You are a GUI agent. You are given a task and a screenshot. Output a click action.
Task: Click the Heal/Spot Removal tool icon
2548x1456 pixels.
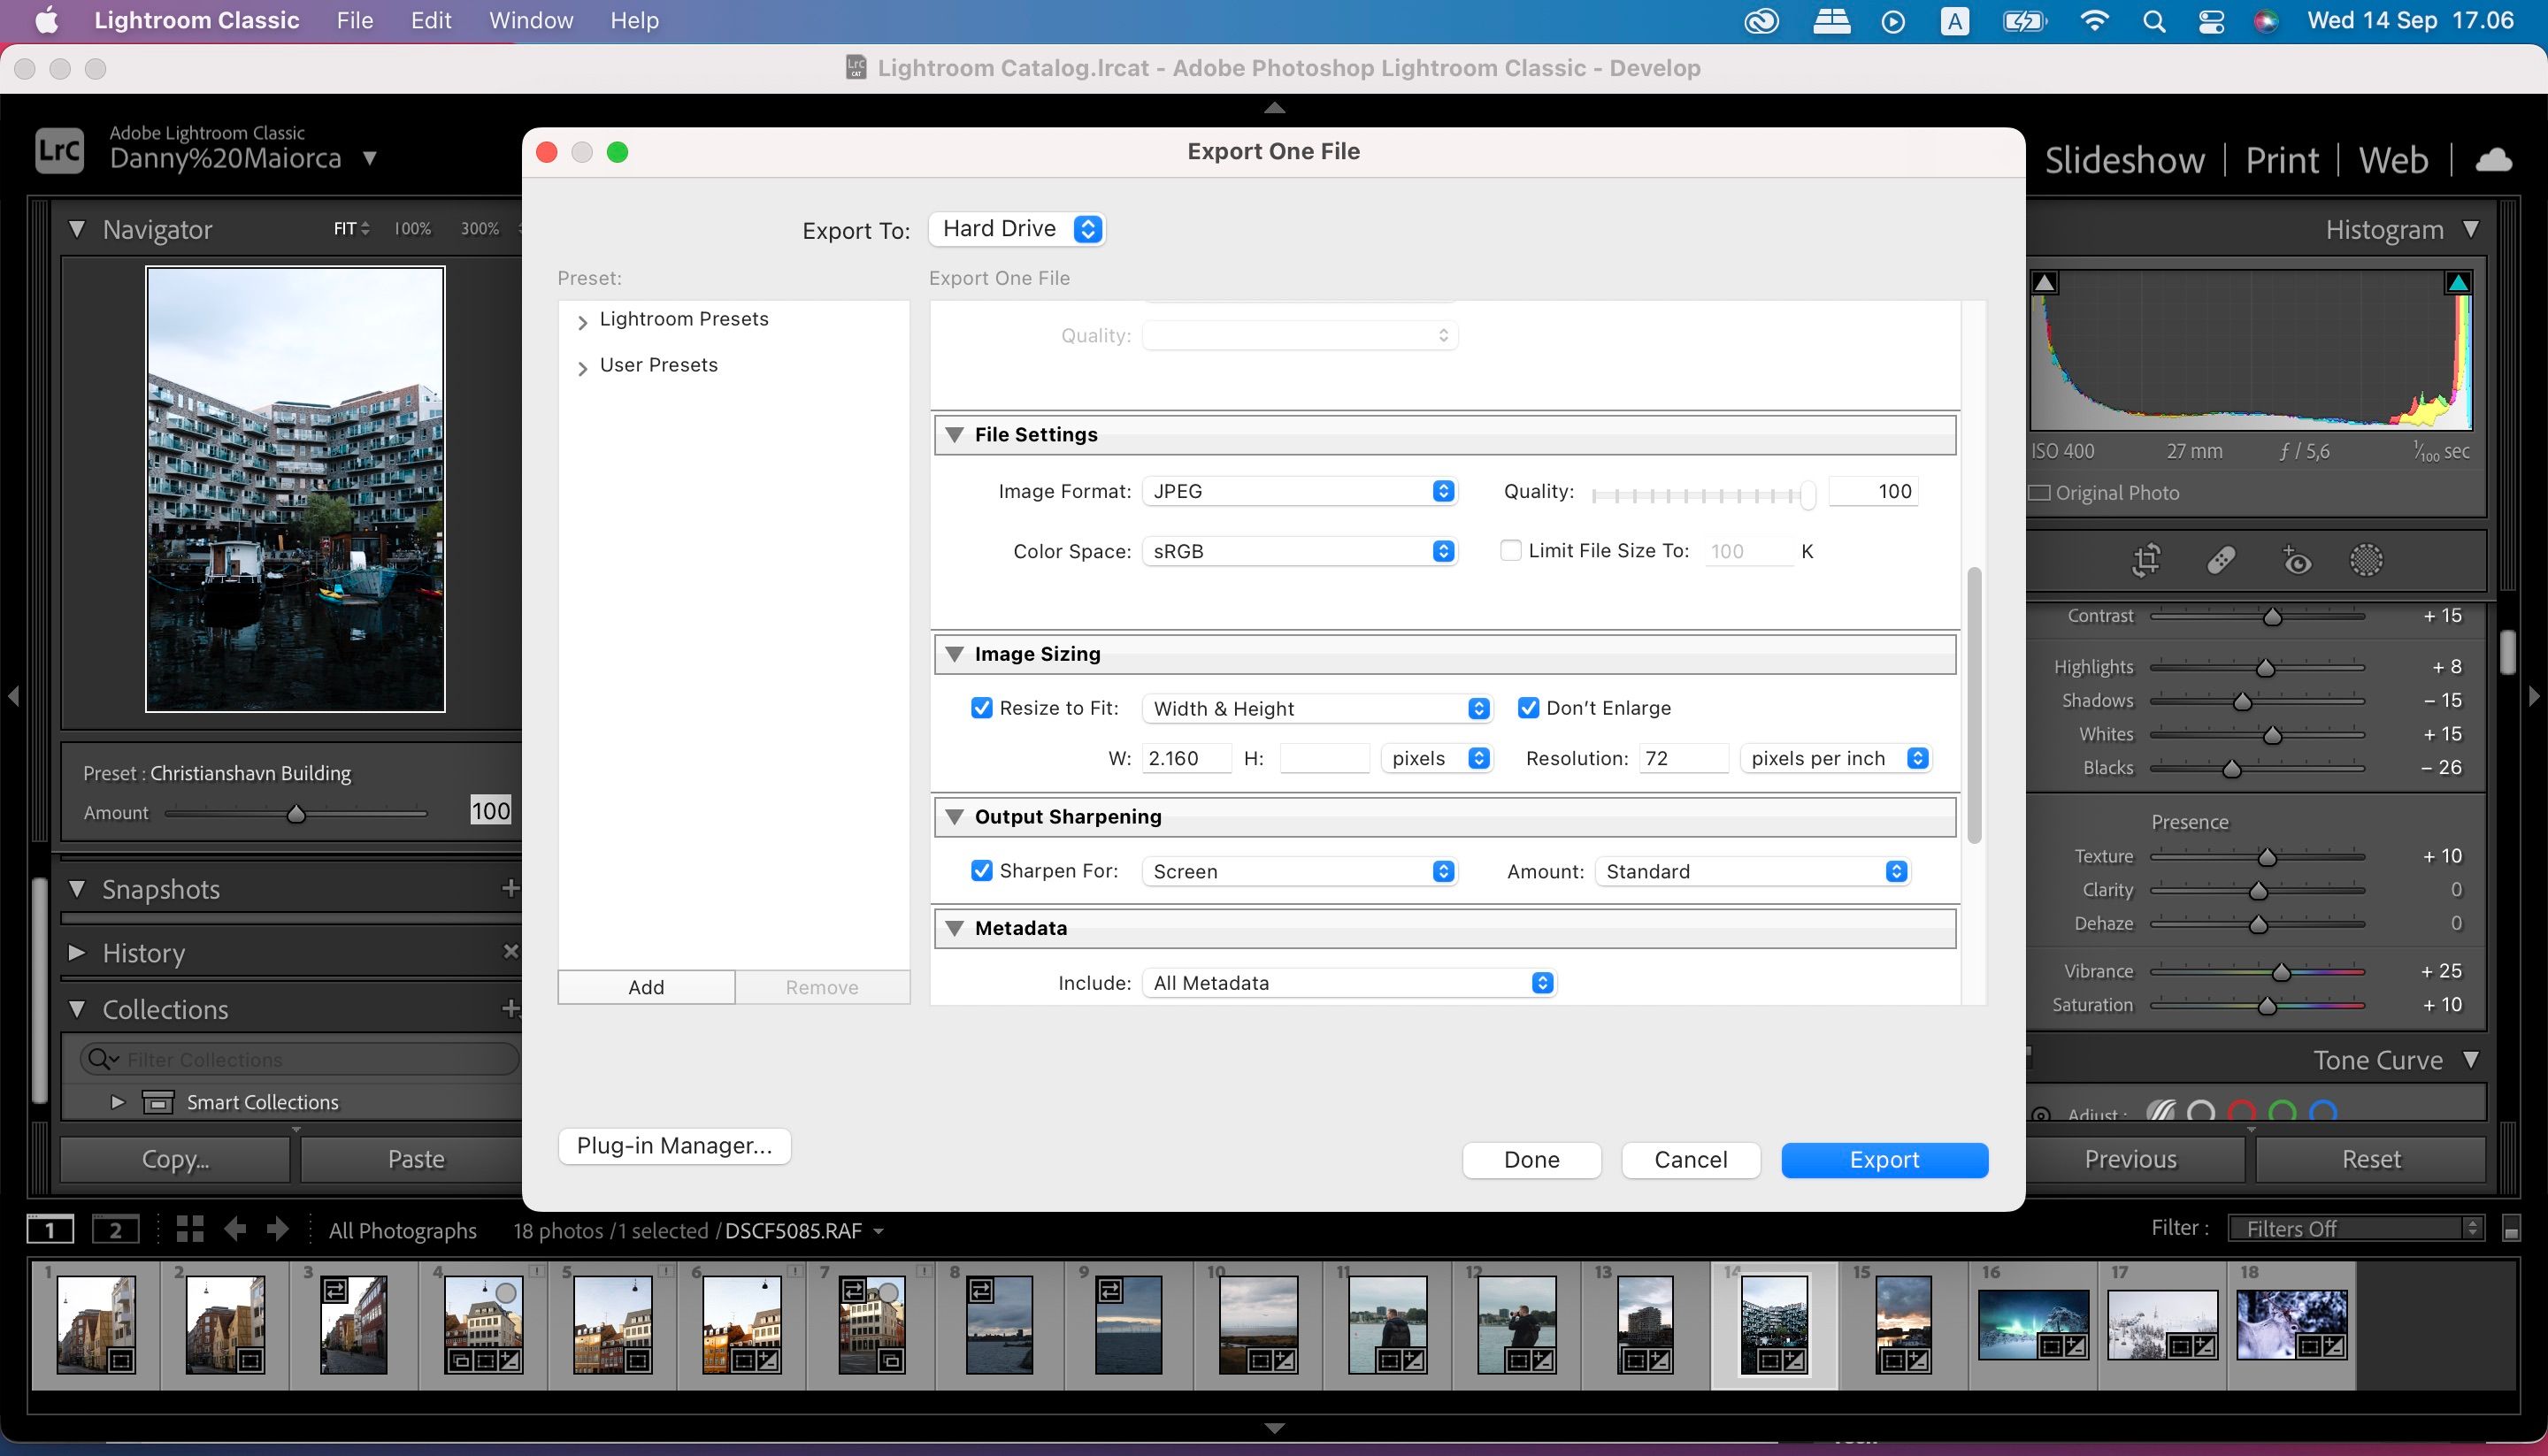pyautogui.click(x=2219, y=560)
